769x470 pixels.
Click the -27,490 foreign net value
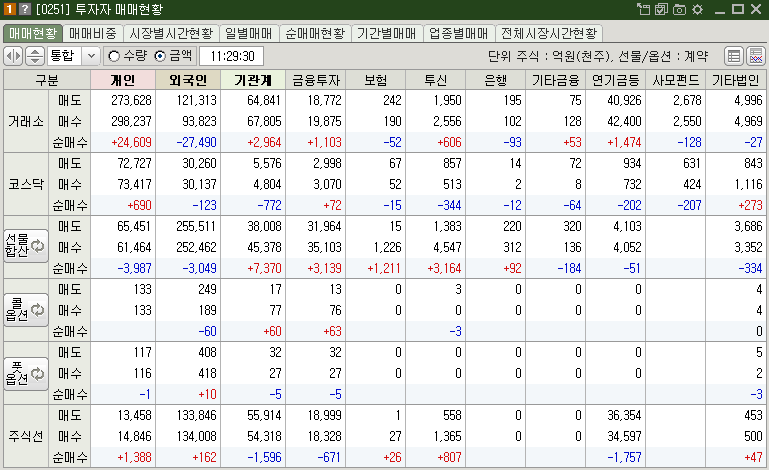coord(196,143)
